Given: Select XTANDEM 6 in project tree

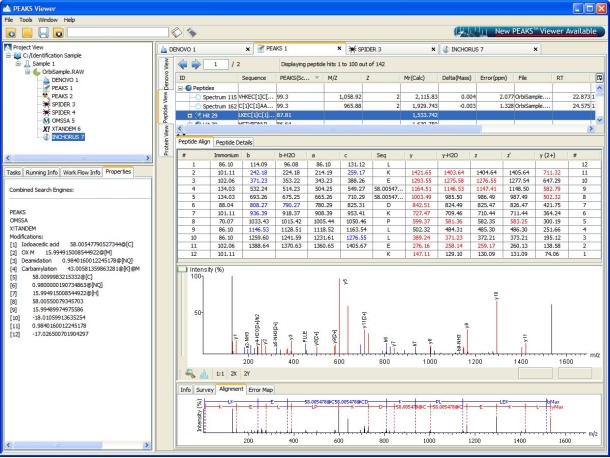Looking at the screenshot, I should 66,129.
